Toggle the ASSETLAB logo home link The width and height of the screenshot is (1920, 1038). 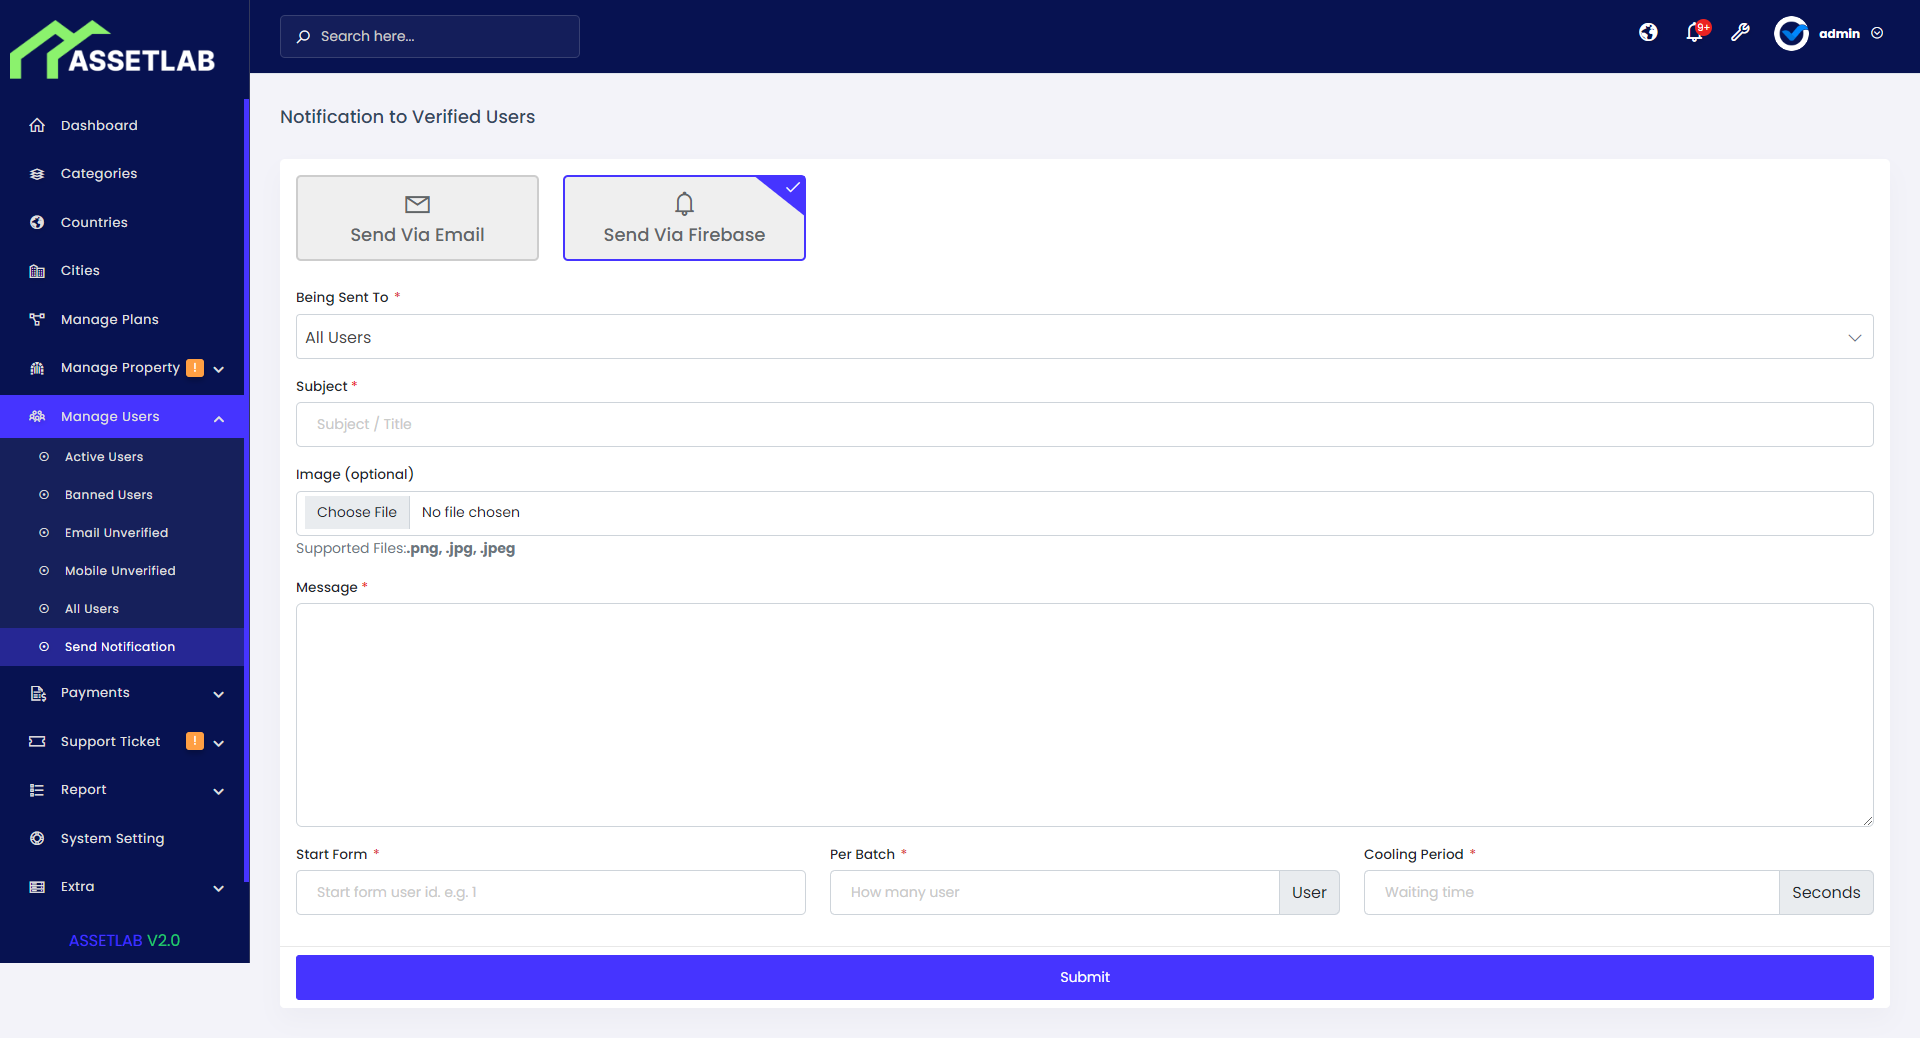click(x=113, y=47)
